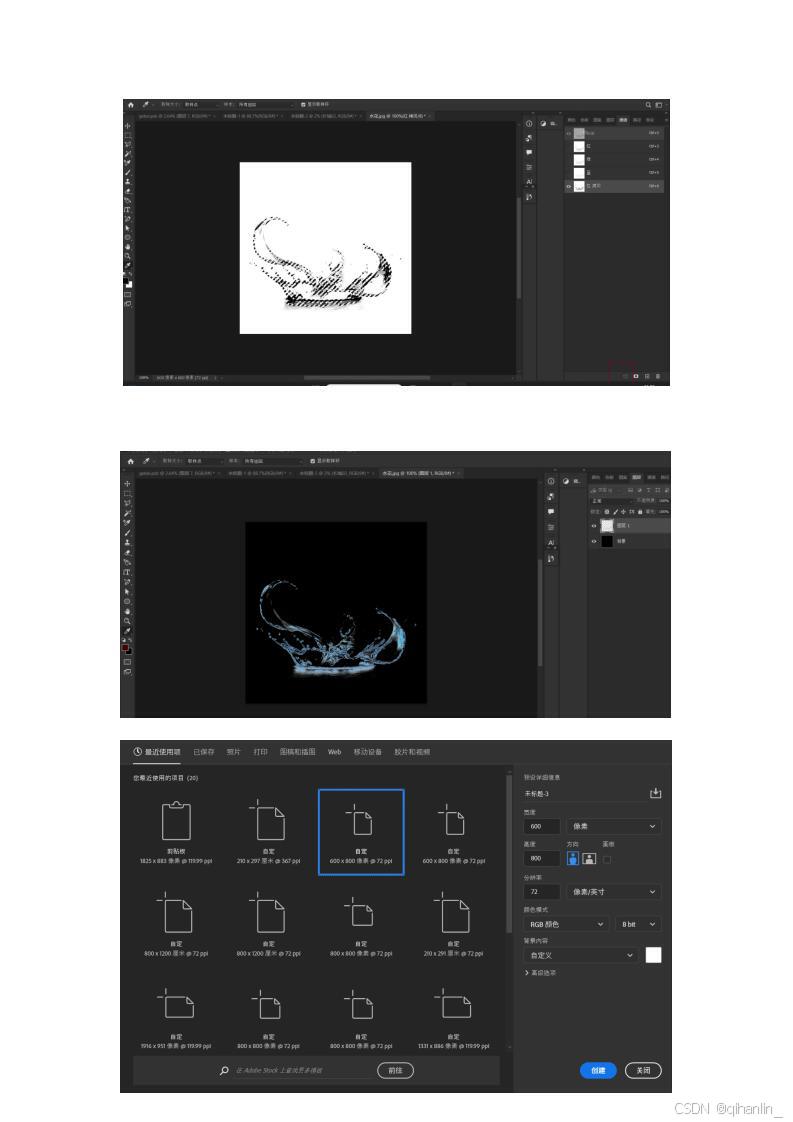The image size is (793, 1122).
Task: Open the width unit 像素 dropdown
Action: tap(613, 826)
